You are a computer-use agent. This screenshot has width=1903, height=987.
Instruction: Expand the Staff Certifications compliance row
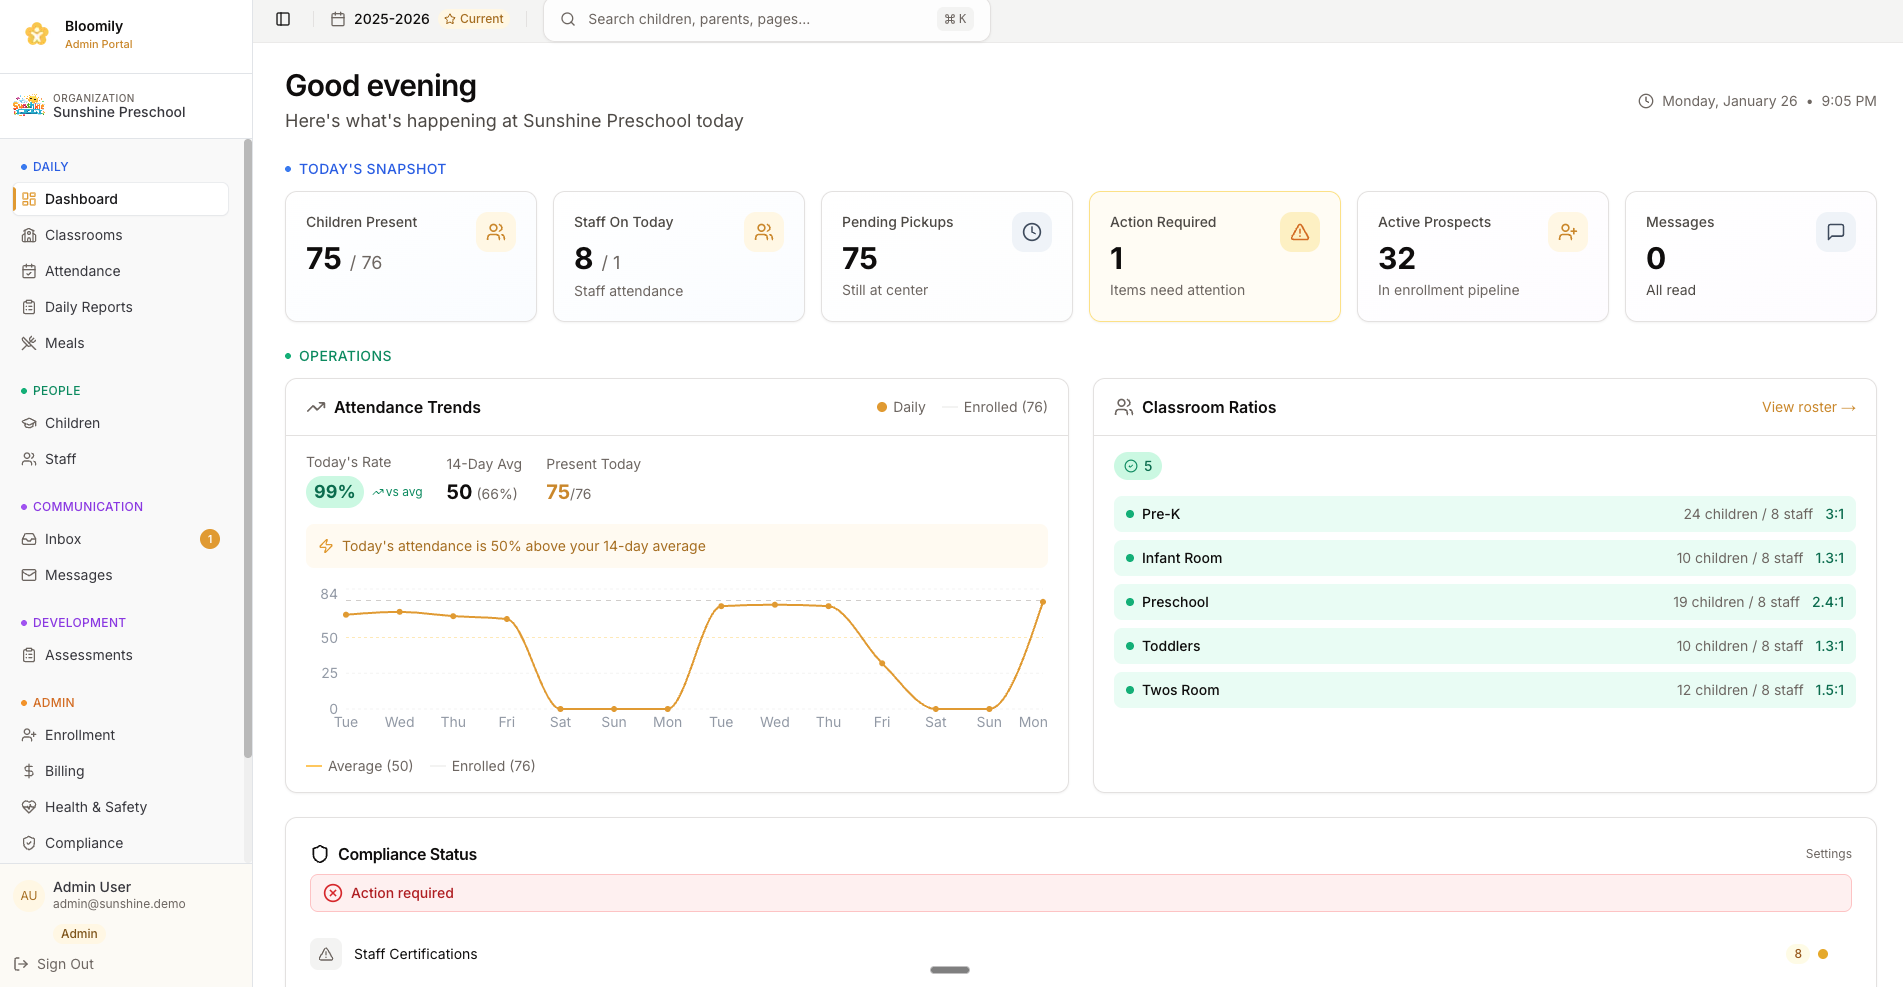point(415,954)
